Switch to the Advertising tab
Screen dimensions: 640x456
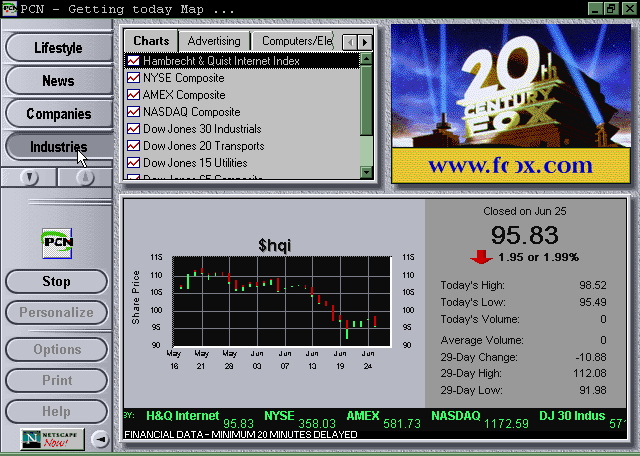pos(214,41)
